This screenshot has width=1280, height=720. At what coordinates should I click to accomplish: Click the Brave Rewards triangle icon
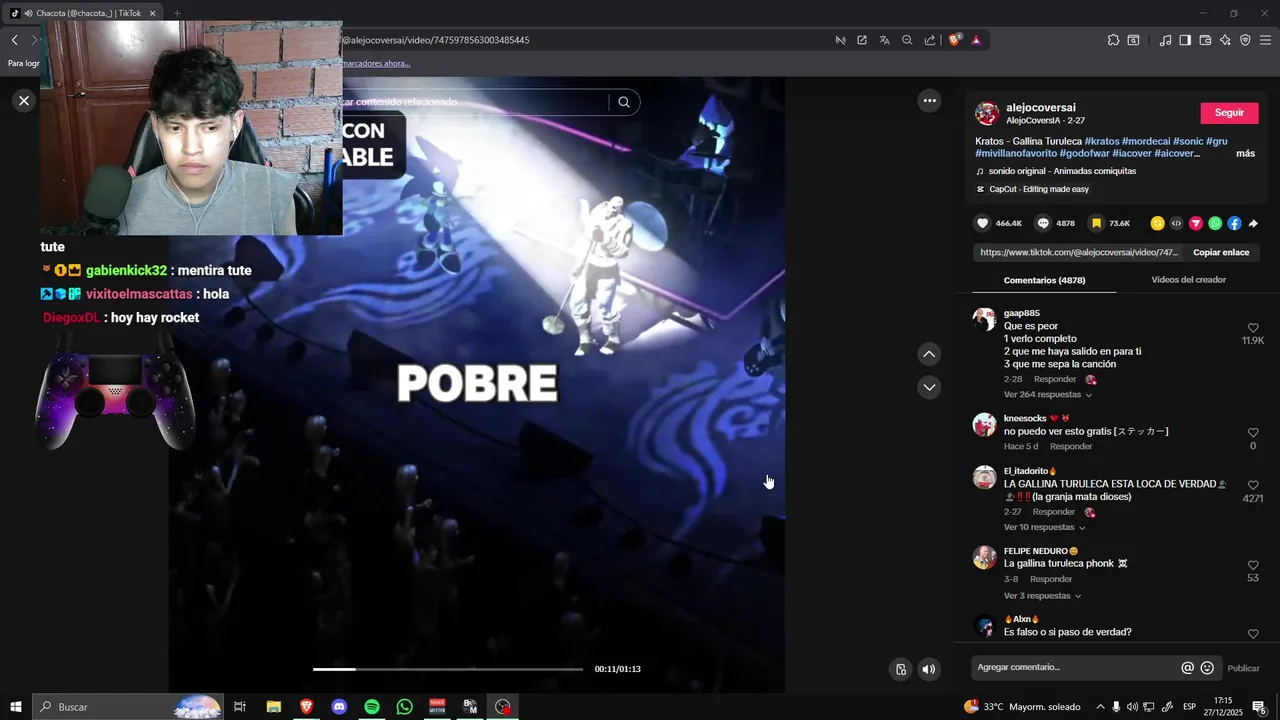[x=976, y=40]
